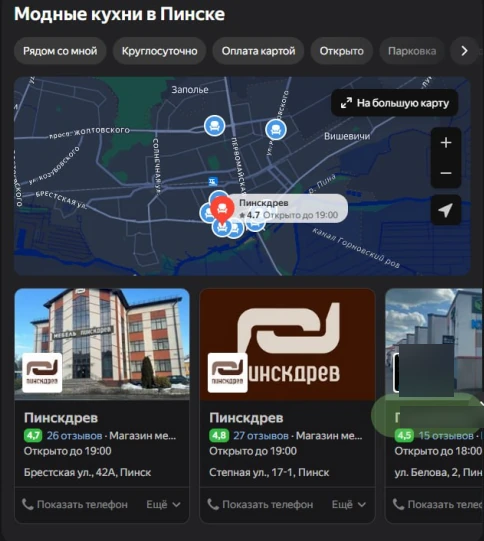
Task: Select blue furniture marker near Первомайская north
Action: coord(215,125)
